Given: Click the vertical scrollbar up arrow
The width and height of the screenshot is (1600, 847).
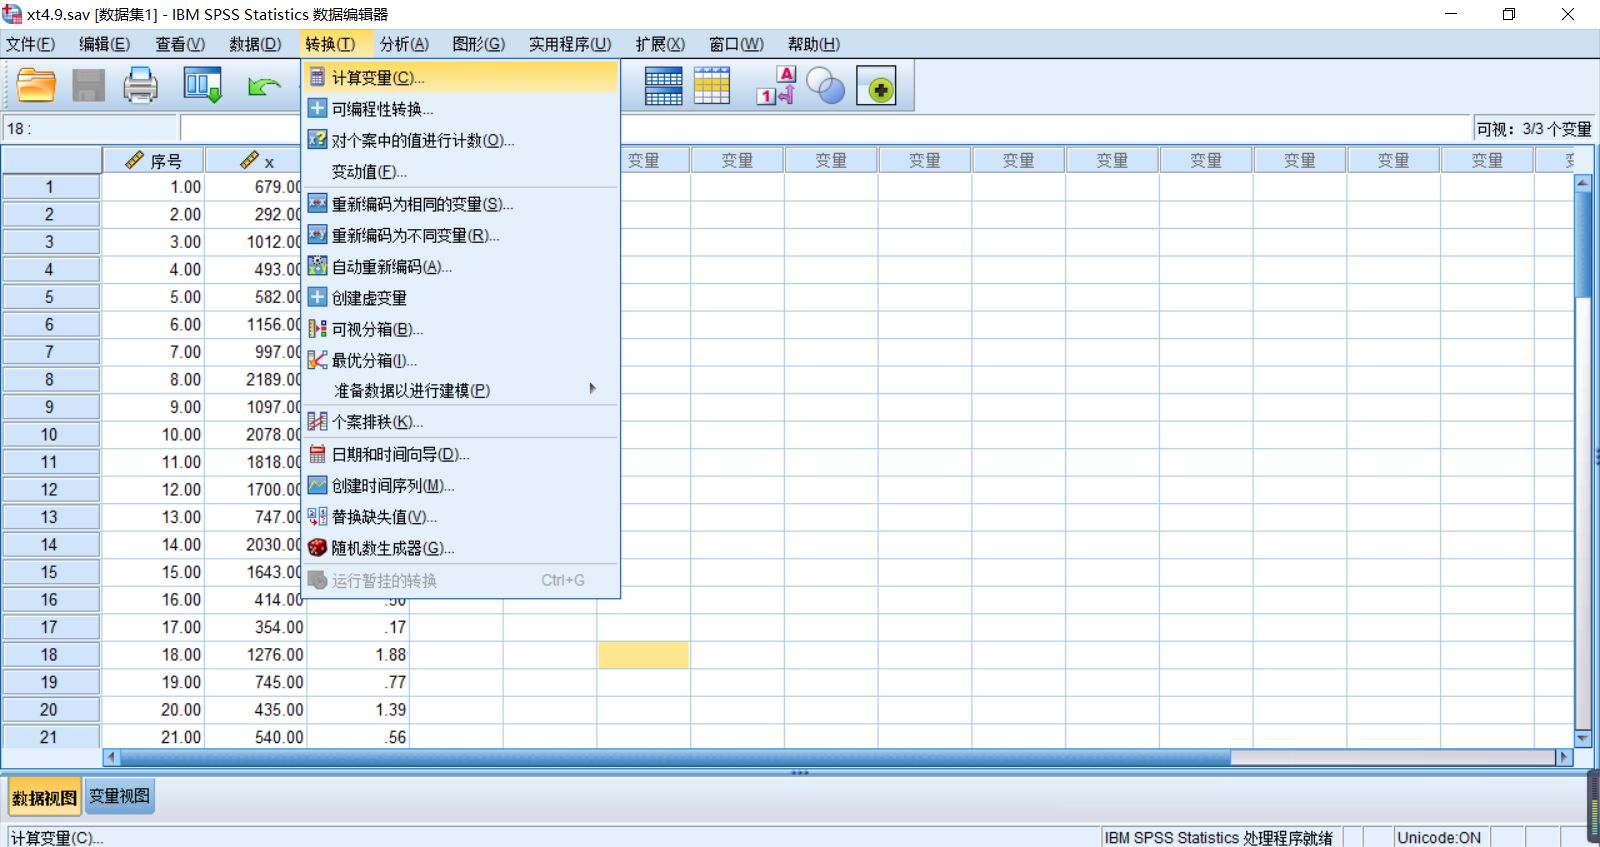Looking at the screenshot, I should tap(1583, 183).
